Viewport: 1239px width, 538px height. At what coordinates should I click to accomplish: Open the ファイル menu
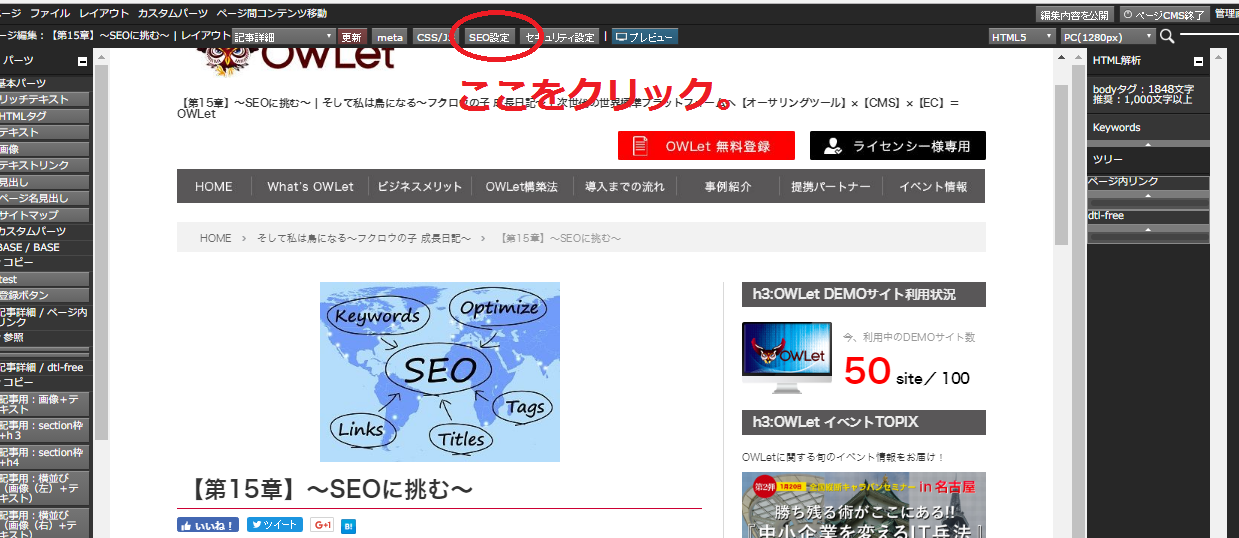click(50, 14)
